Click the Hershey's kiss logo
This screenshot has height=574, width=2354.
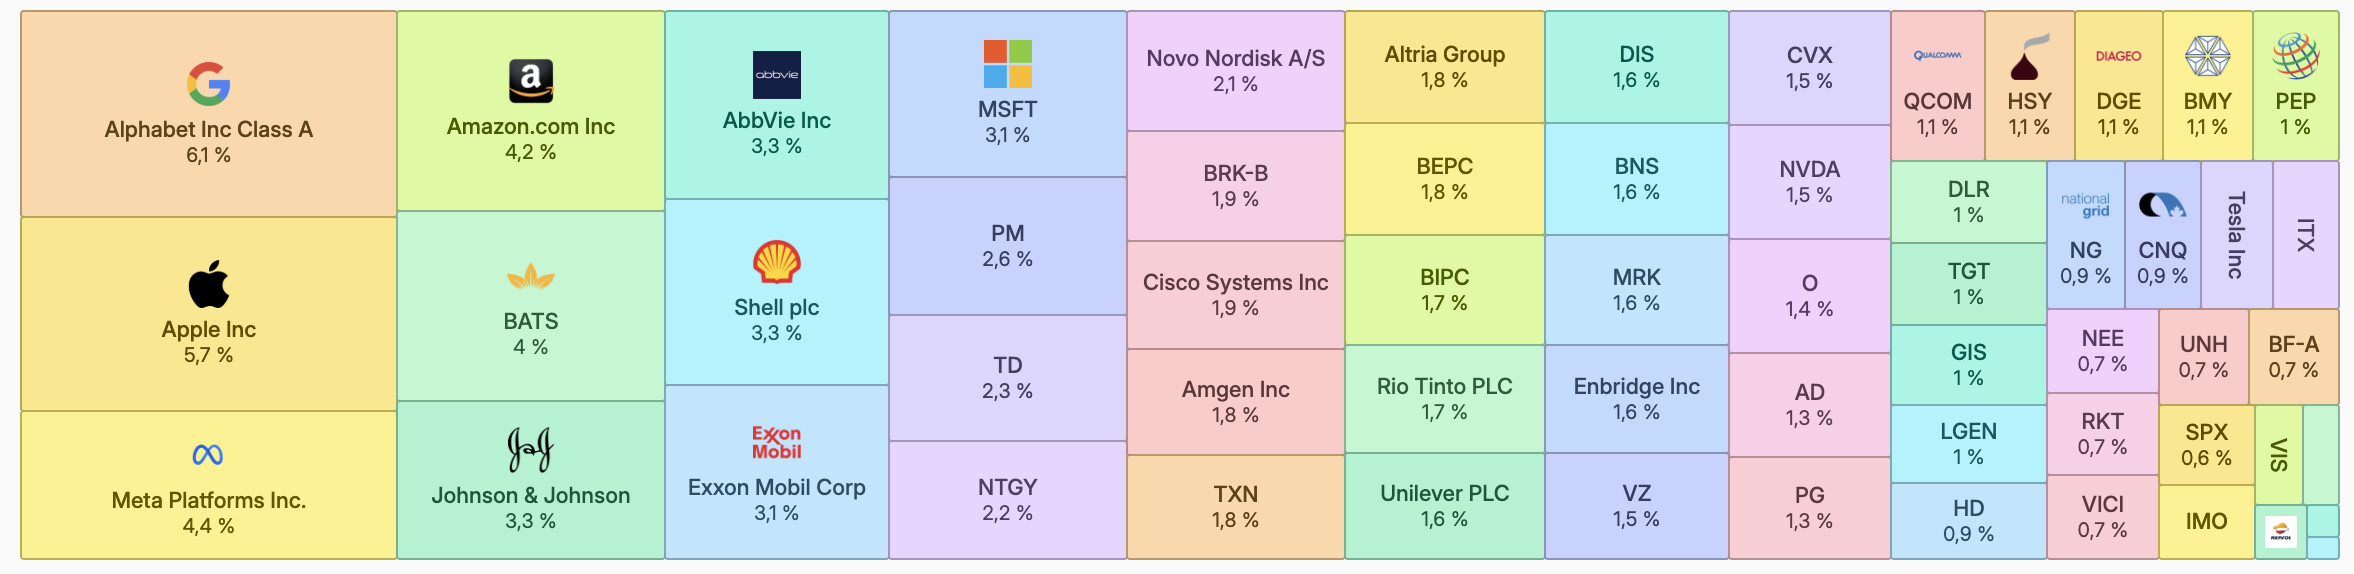pos(2029,59)
